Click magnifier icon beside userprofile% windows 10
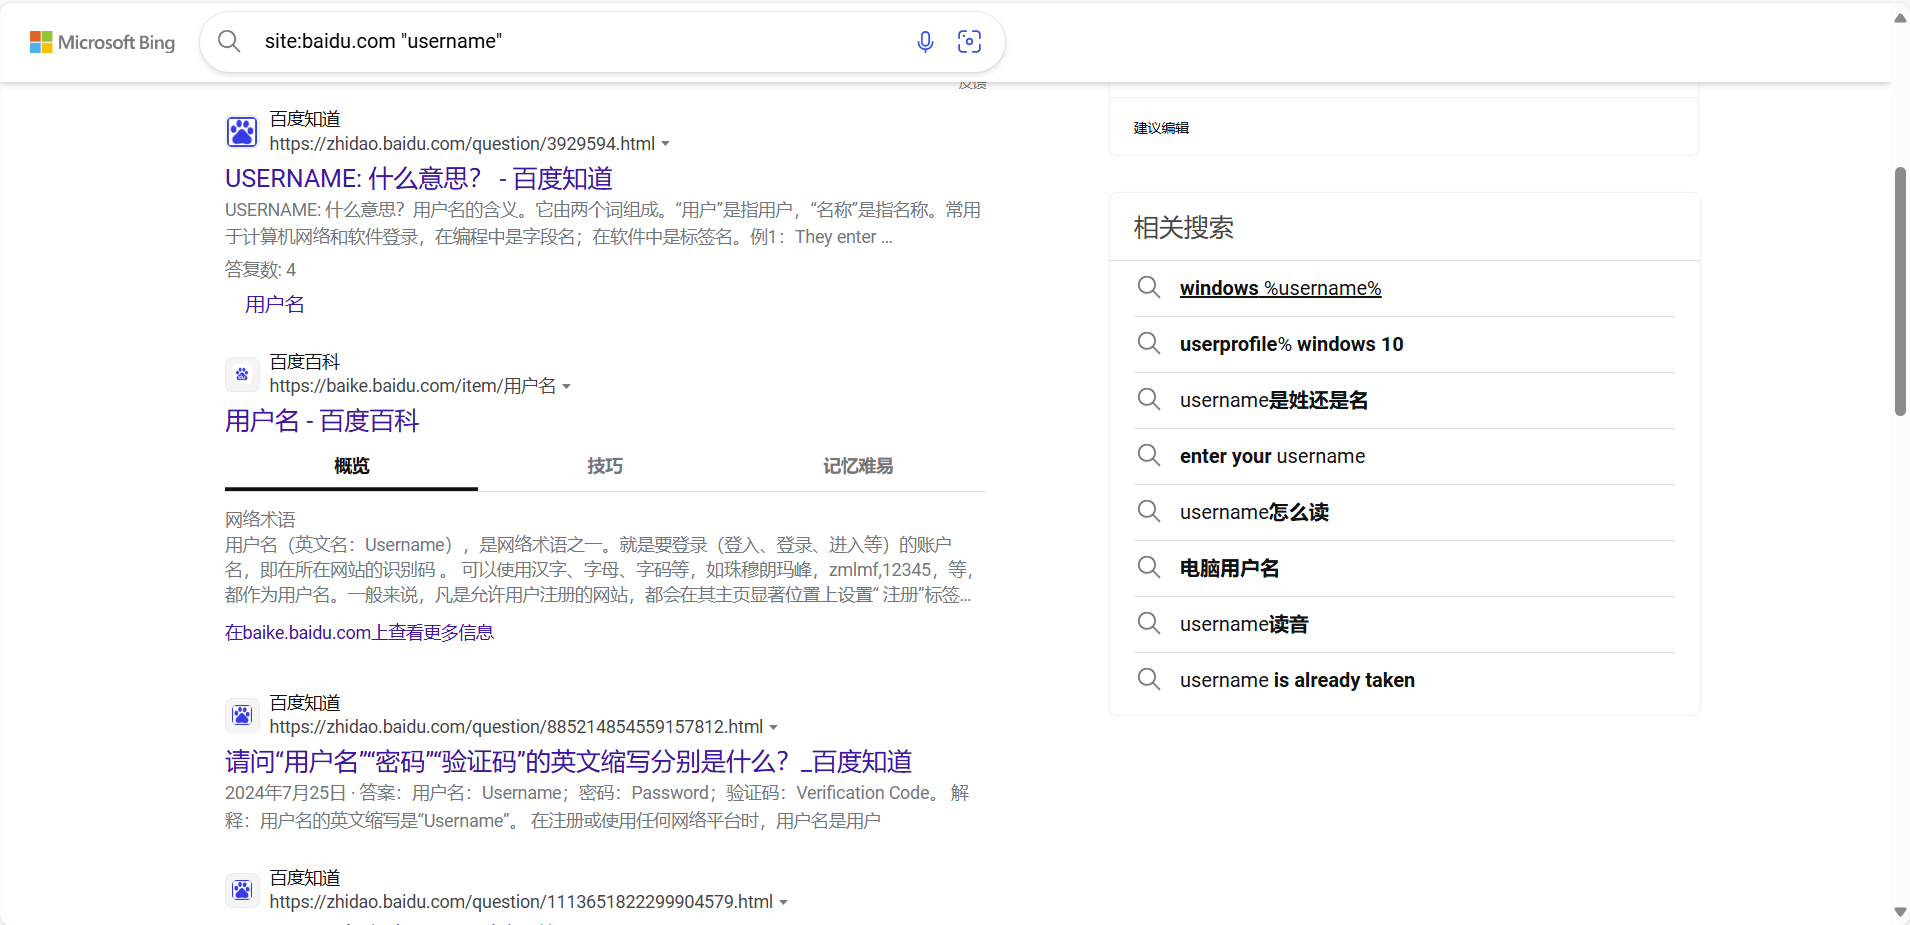Screen dimensions: 1910x925 tap(1149, 344)
